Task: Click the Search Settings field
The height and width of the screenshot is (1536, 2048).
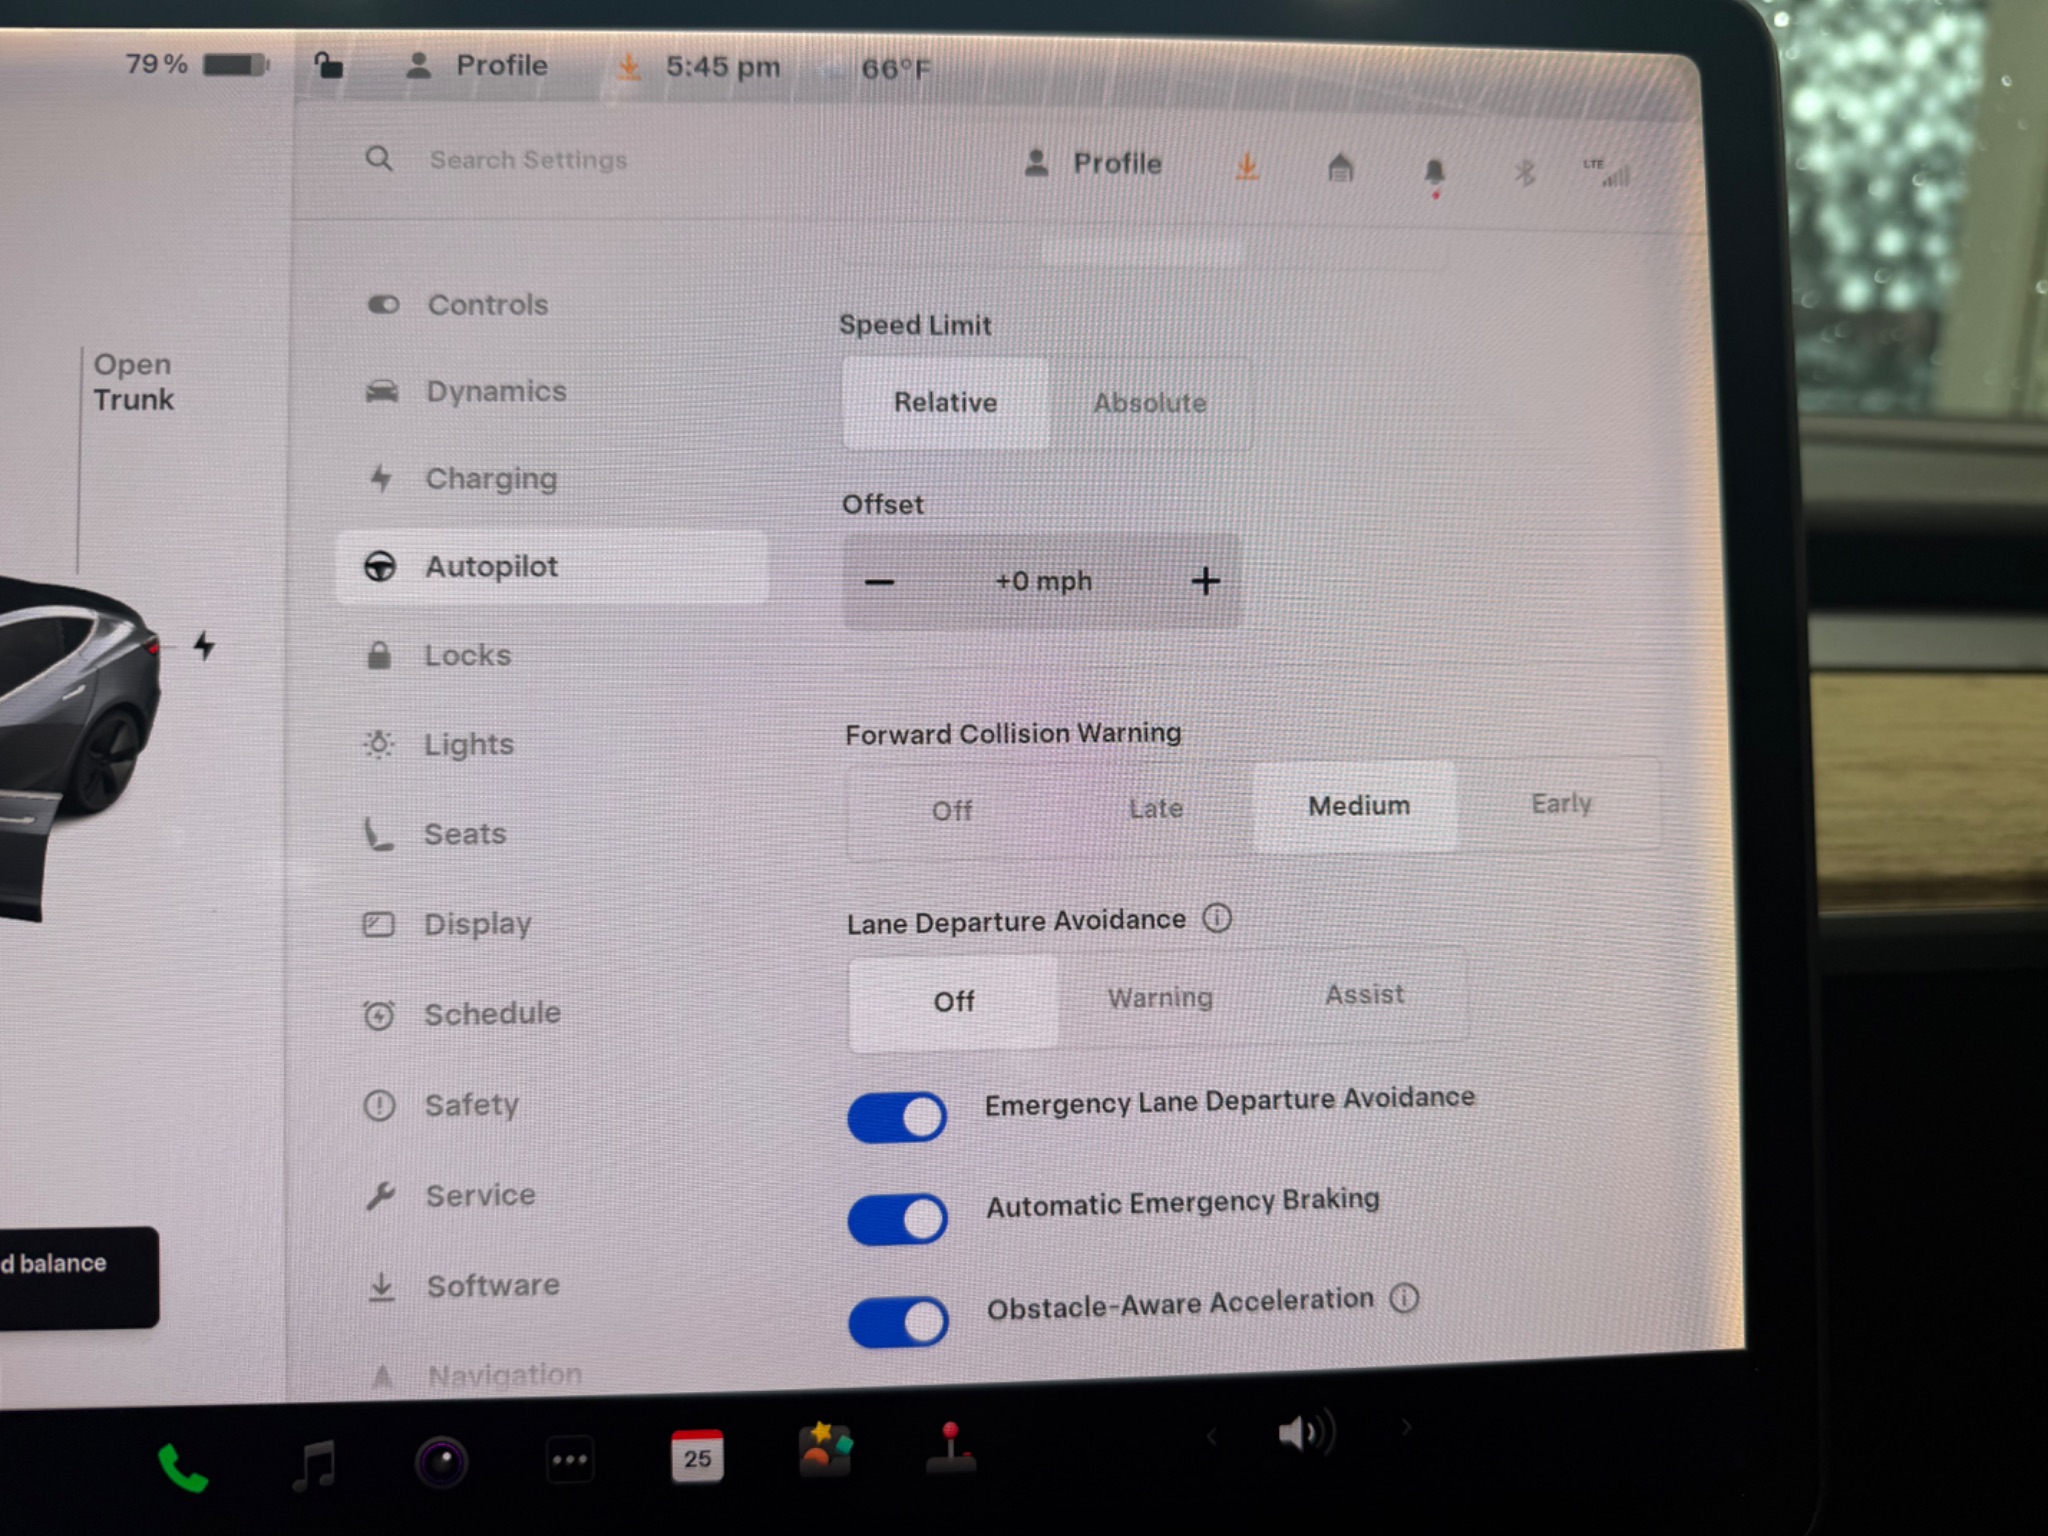Action: click(528, 160)
